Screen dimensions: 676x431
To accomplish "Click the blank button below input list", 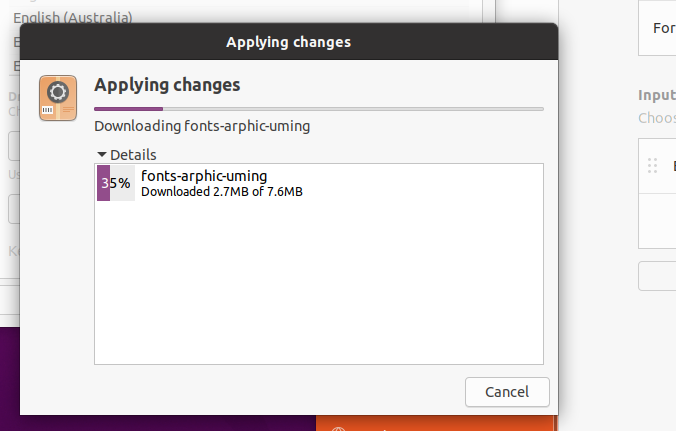I will pyautogui.click(x=657, y=276).
